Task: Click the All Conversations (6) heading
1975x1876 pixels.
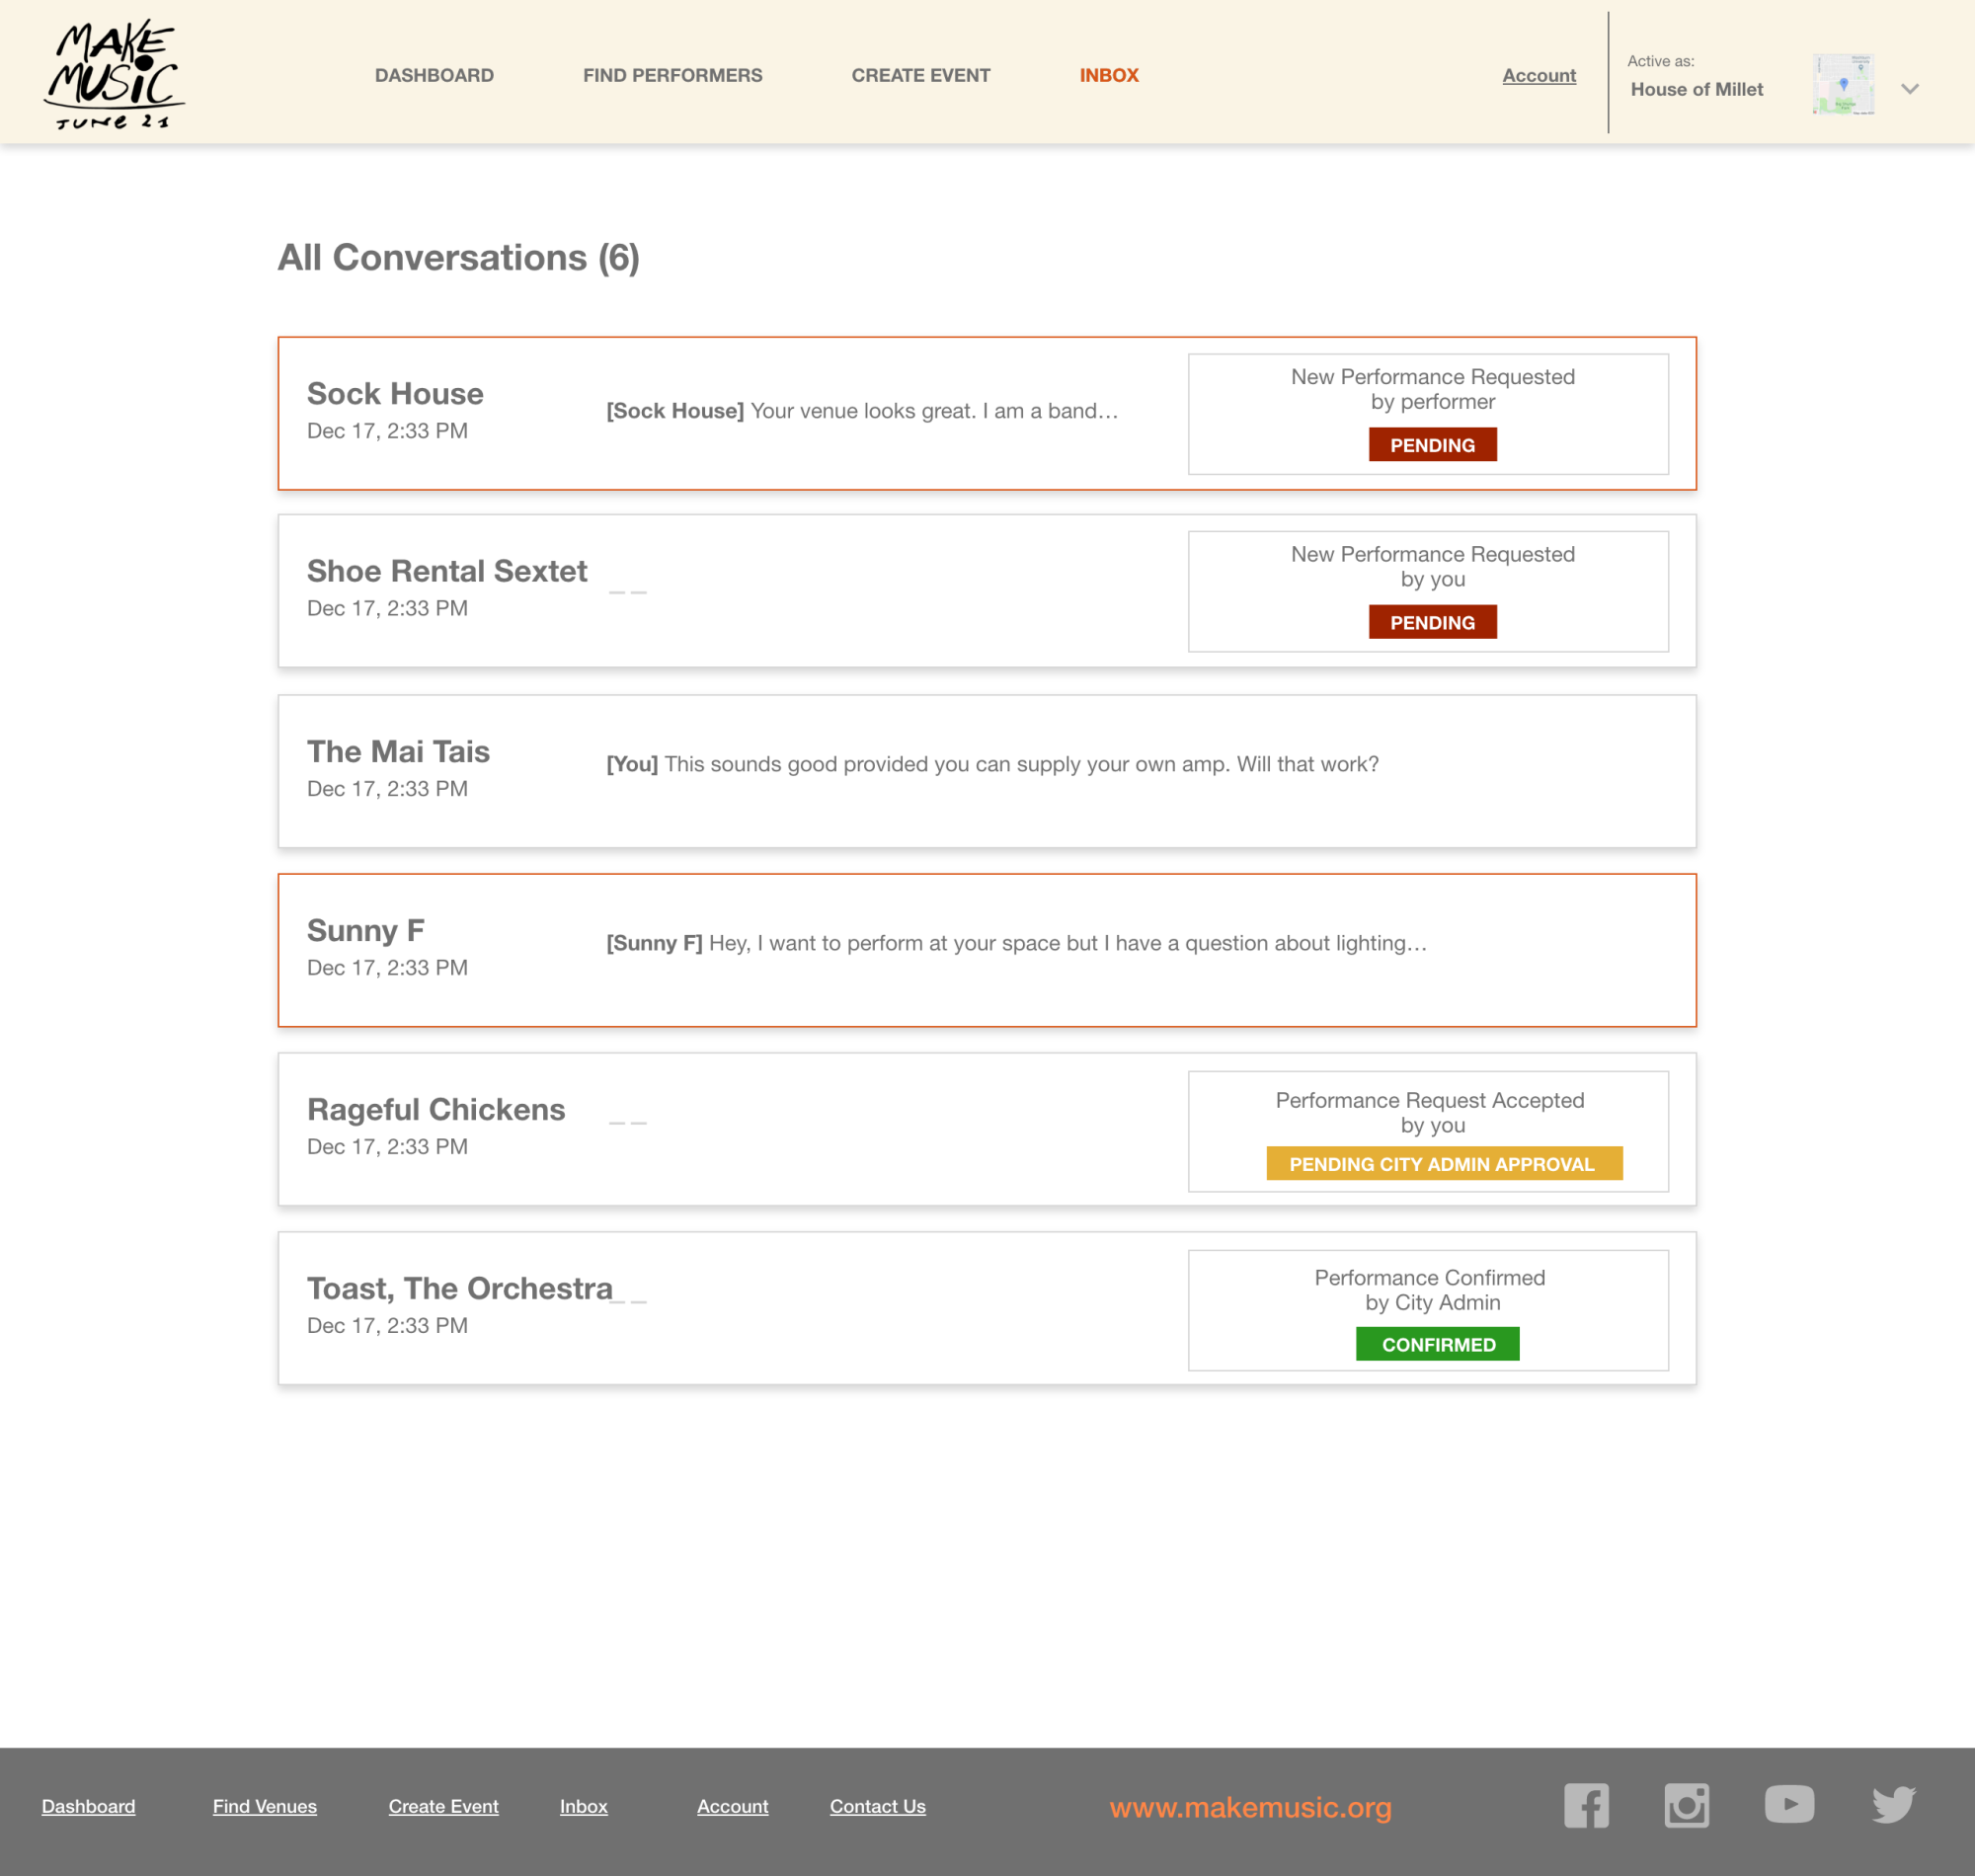Action: pyautogui.click(x=458, y=258)
